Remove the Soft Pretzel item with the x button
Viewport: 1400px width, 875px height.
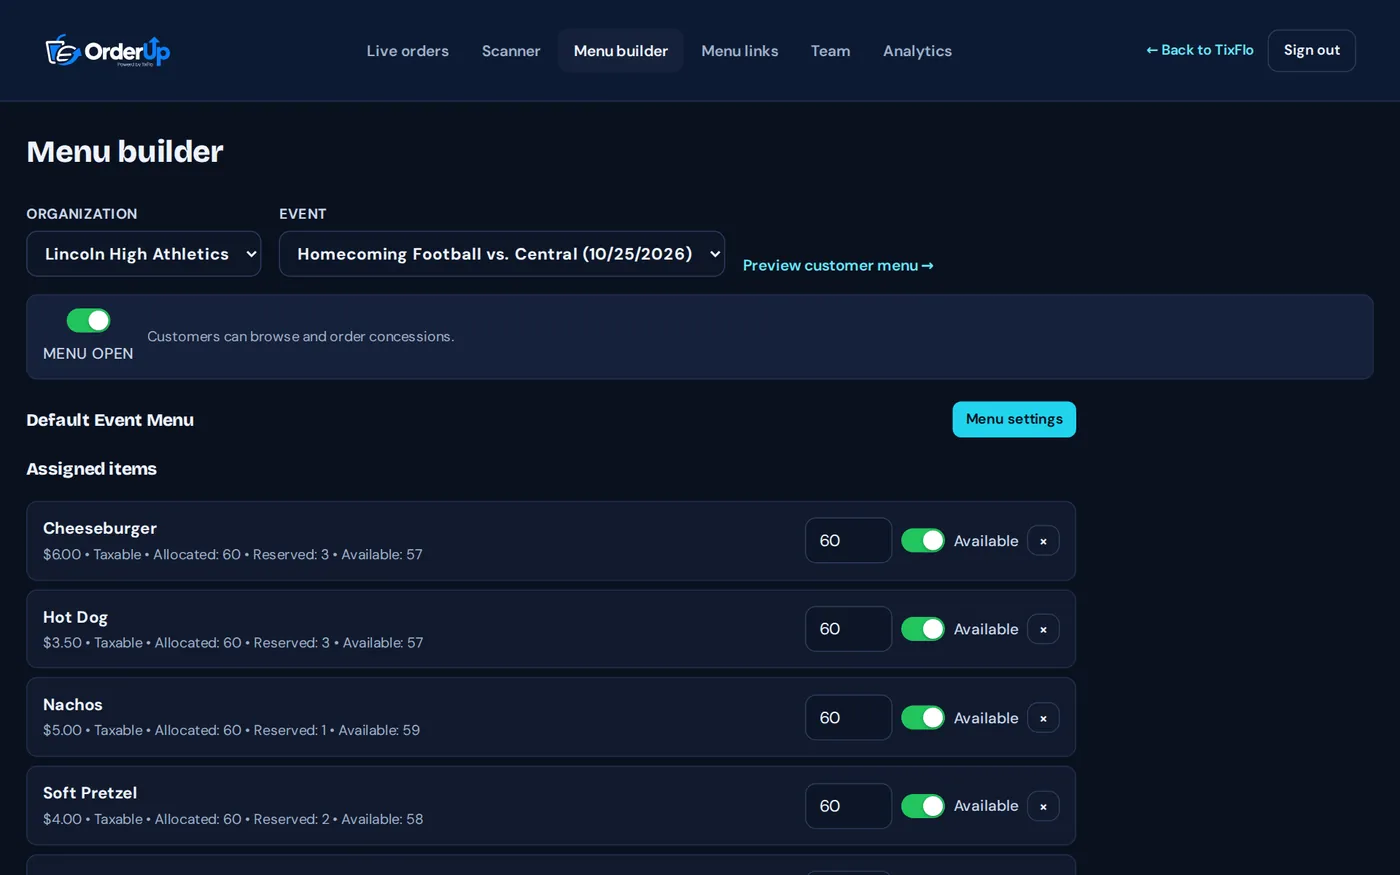pyautogui.click(x=1043, y=806)
